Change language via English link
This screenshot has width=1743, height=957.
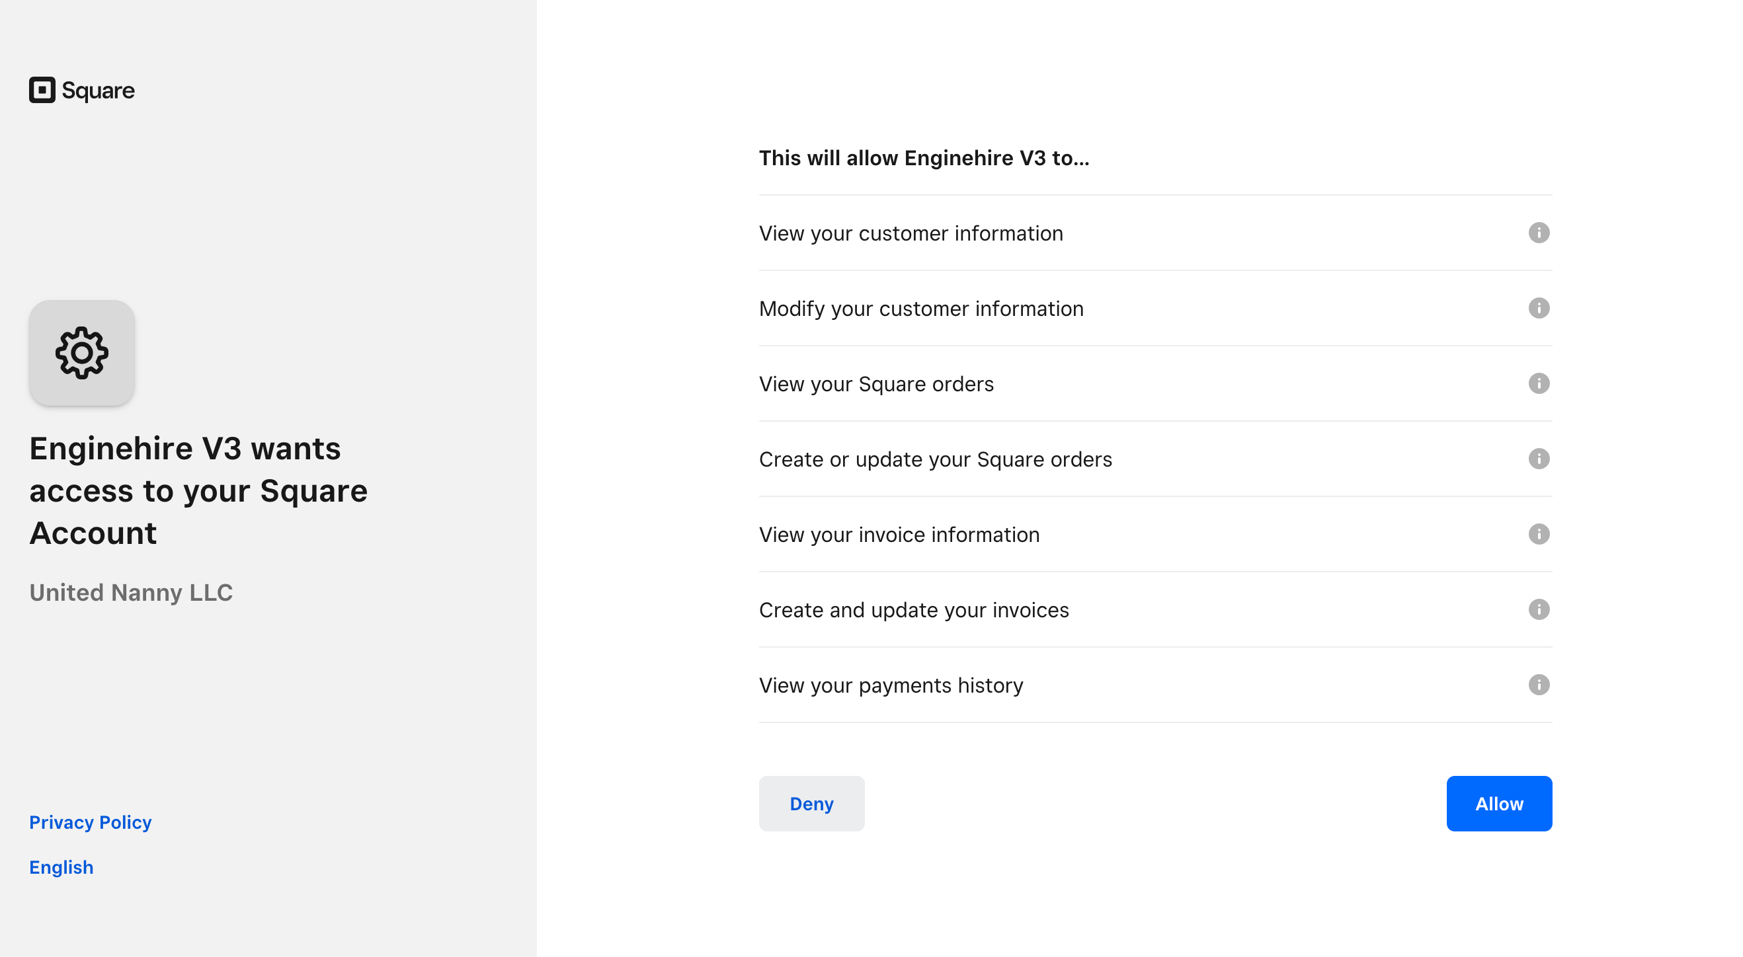tap(61, 867)
